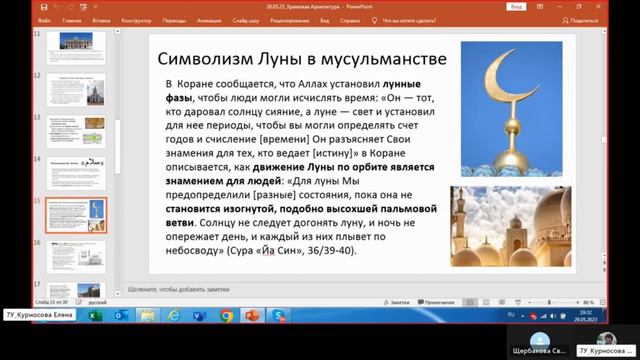Undo the last action
640x360 pixels.
click(57, 7)
